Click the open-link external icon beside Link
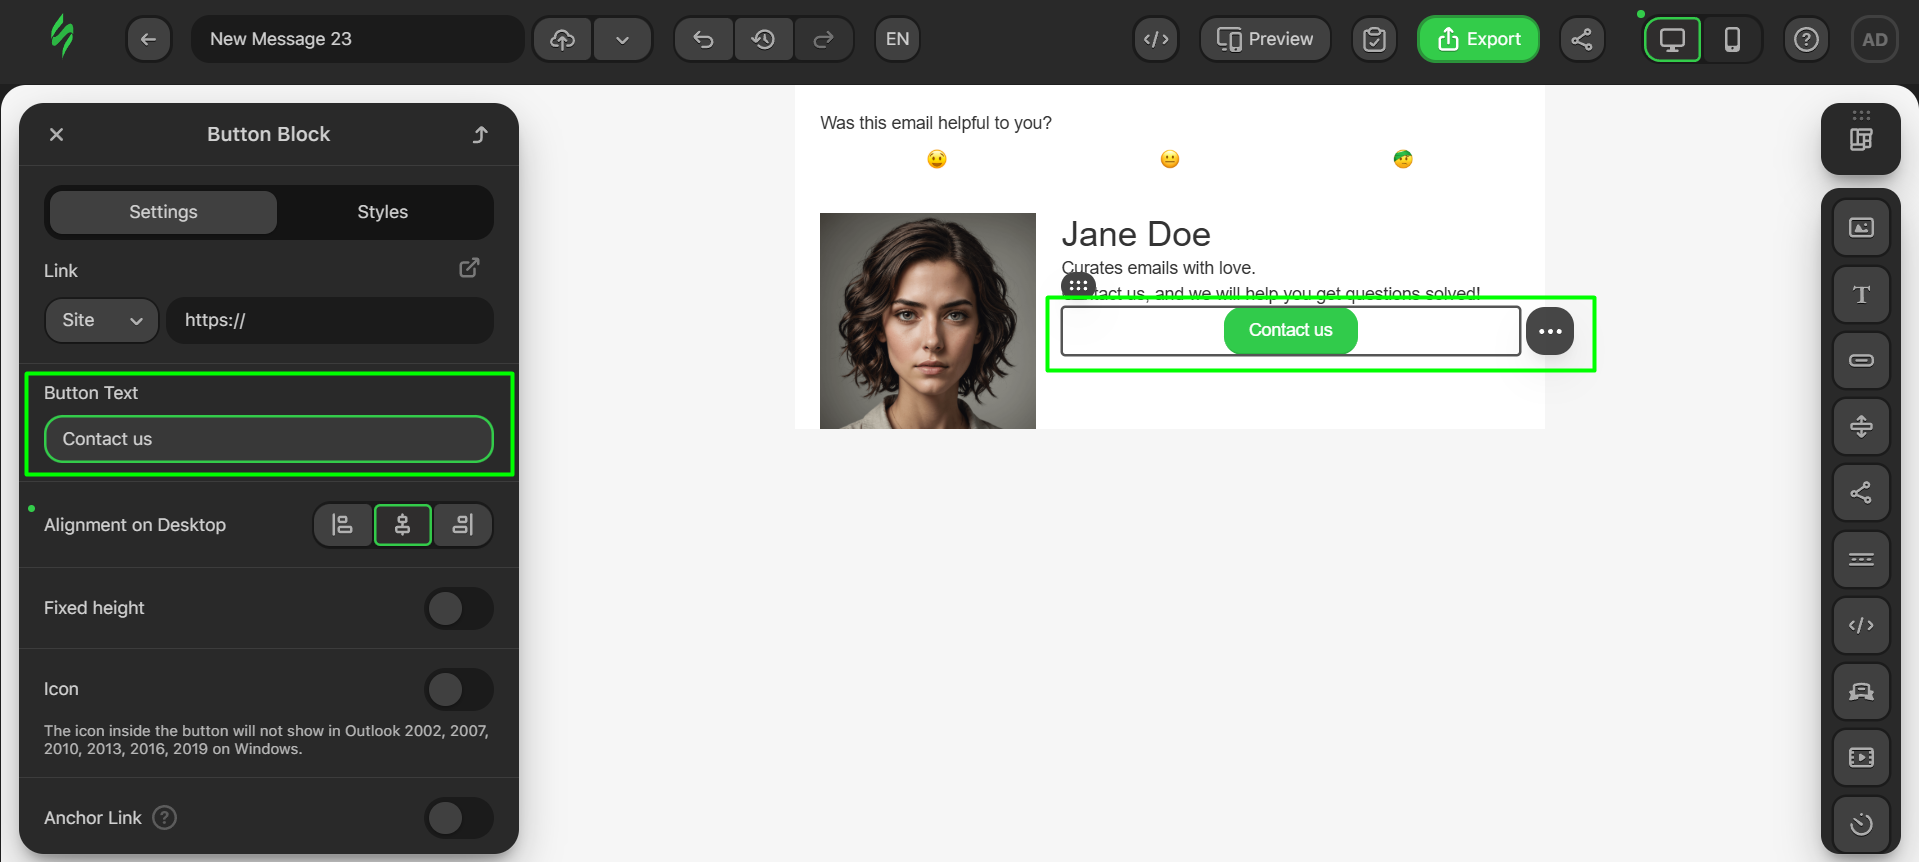Viewport: 1919px width, 862px height. [469, 268]
